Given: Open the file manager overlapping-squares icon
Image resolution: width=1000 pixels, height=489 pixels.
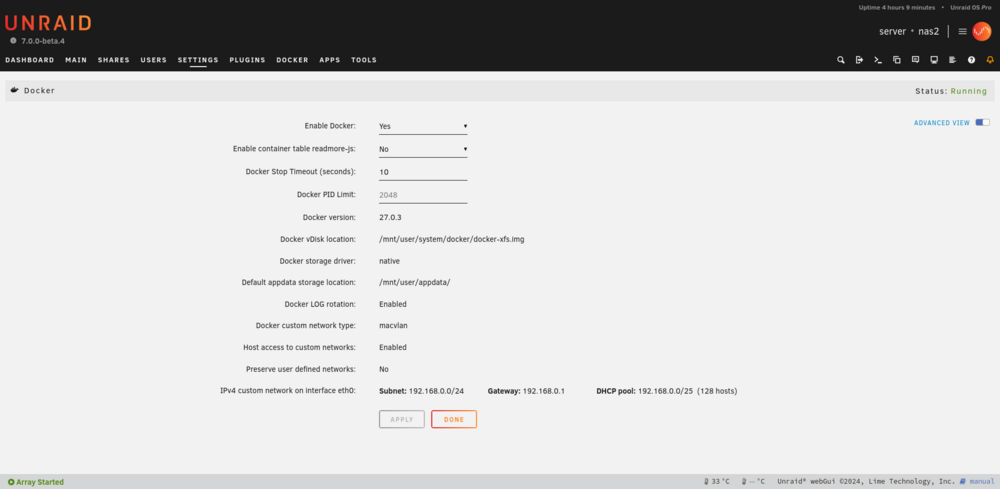Looking at the screenshot, I should point(897,60).
